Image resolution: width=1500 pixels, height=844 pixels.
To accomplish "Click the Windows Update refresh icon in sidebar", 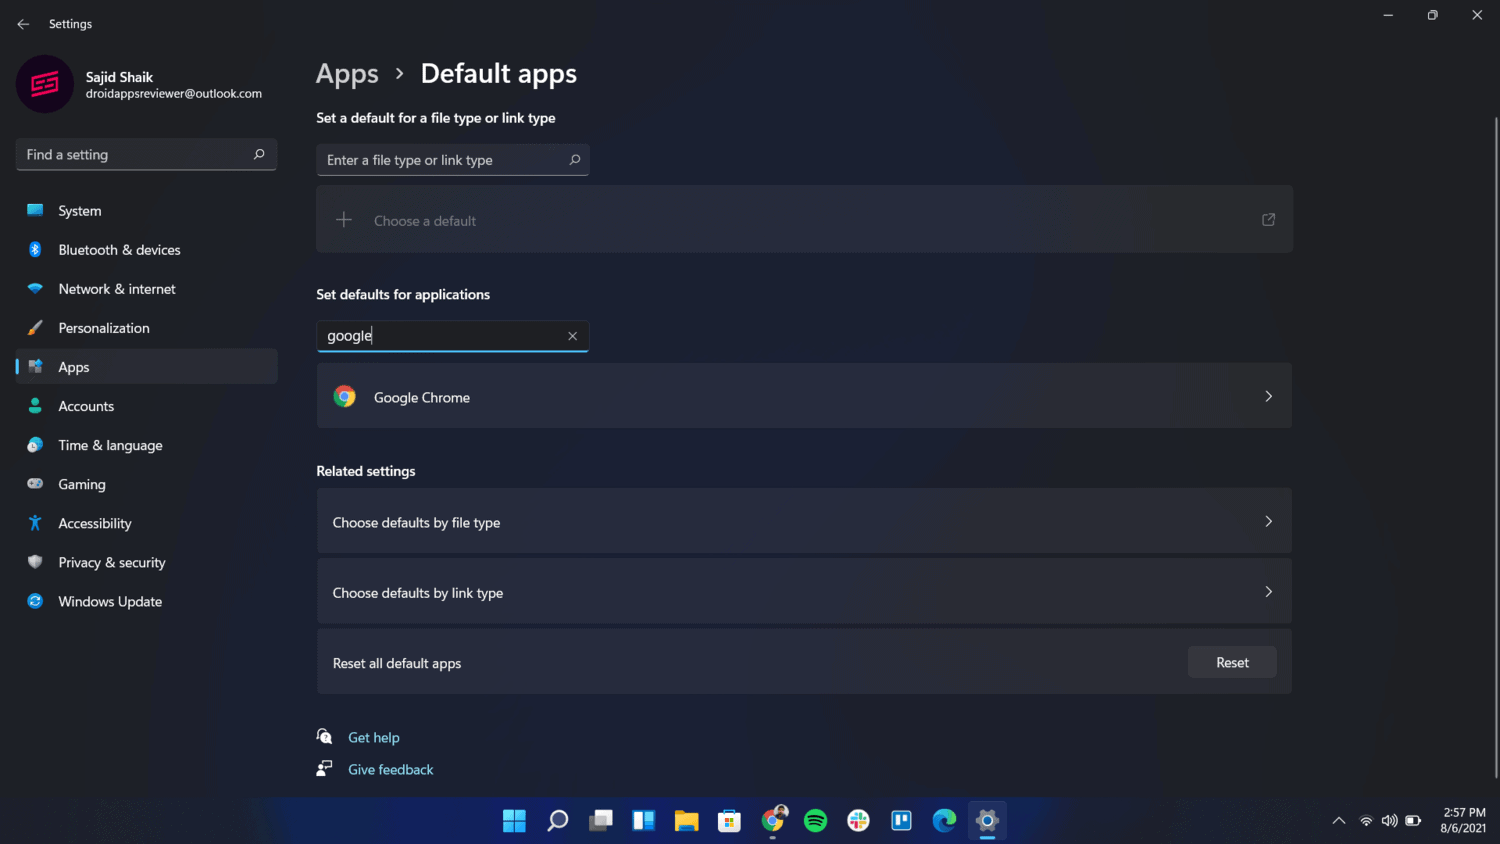I will (x=35, y=601).
